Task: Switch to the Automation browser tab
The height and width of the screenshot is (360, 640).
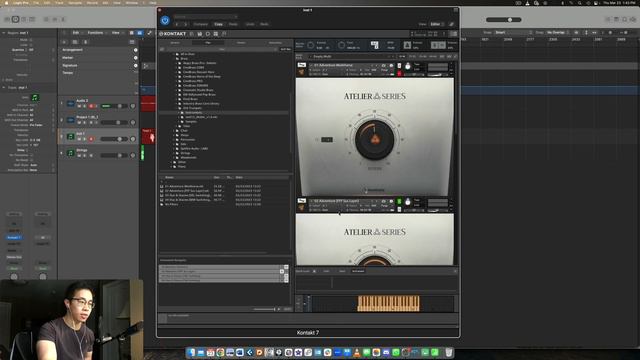Action: click(x=275, y=42)
